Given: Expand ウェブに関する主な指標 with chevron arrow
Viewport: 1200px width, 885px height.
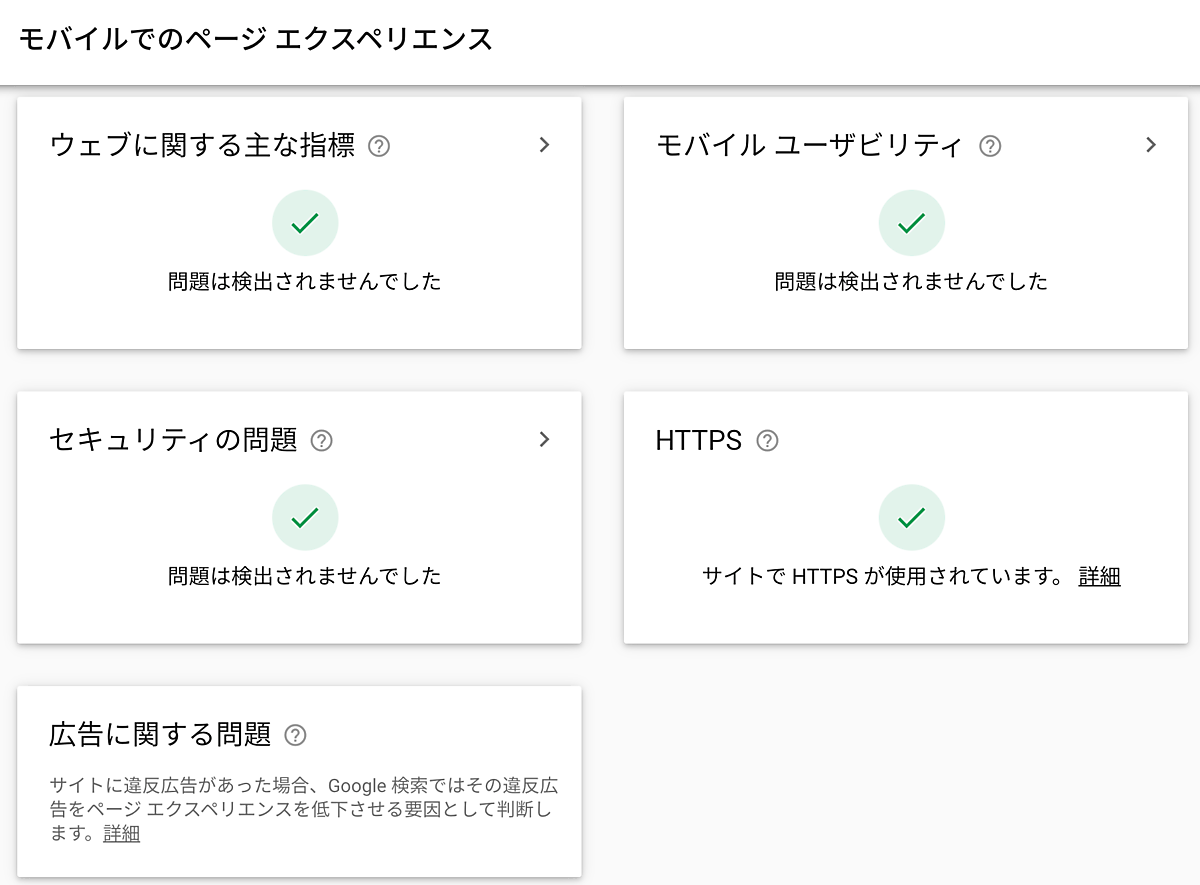Looking at the screenshot, I should coord(544,145).
